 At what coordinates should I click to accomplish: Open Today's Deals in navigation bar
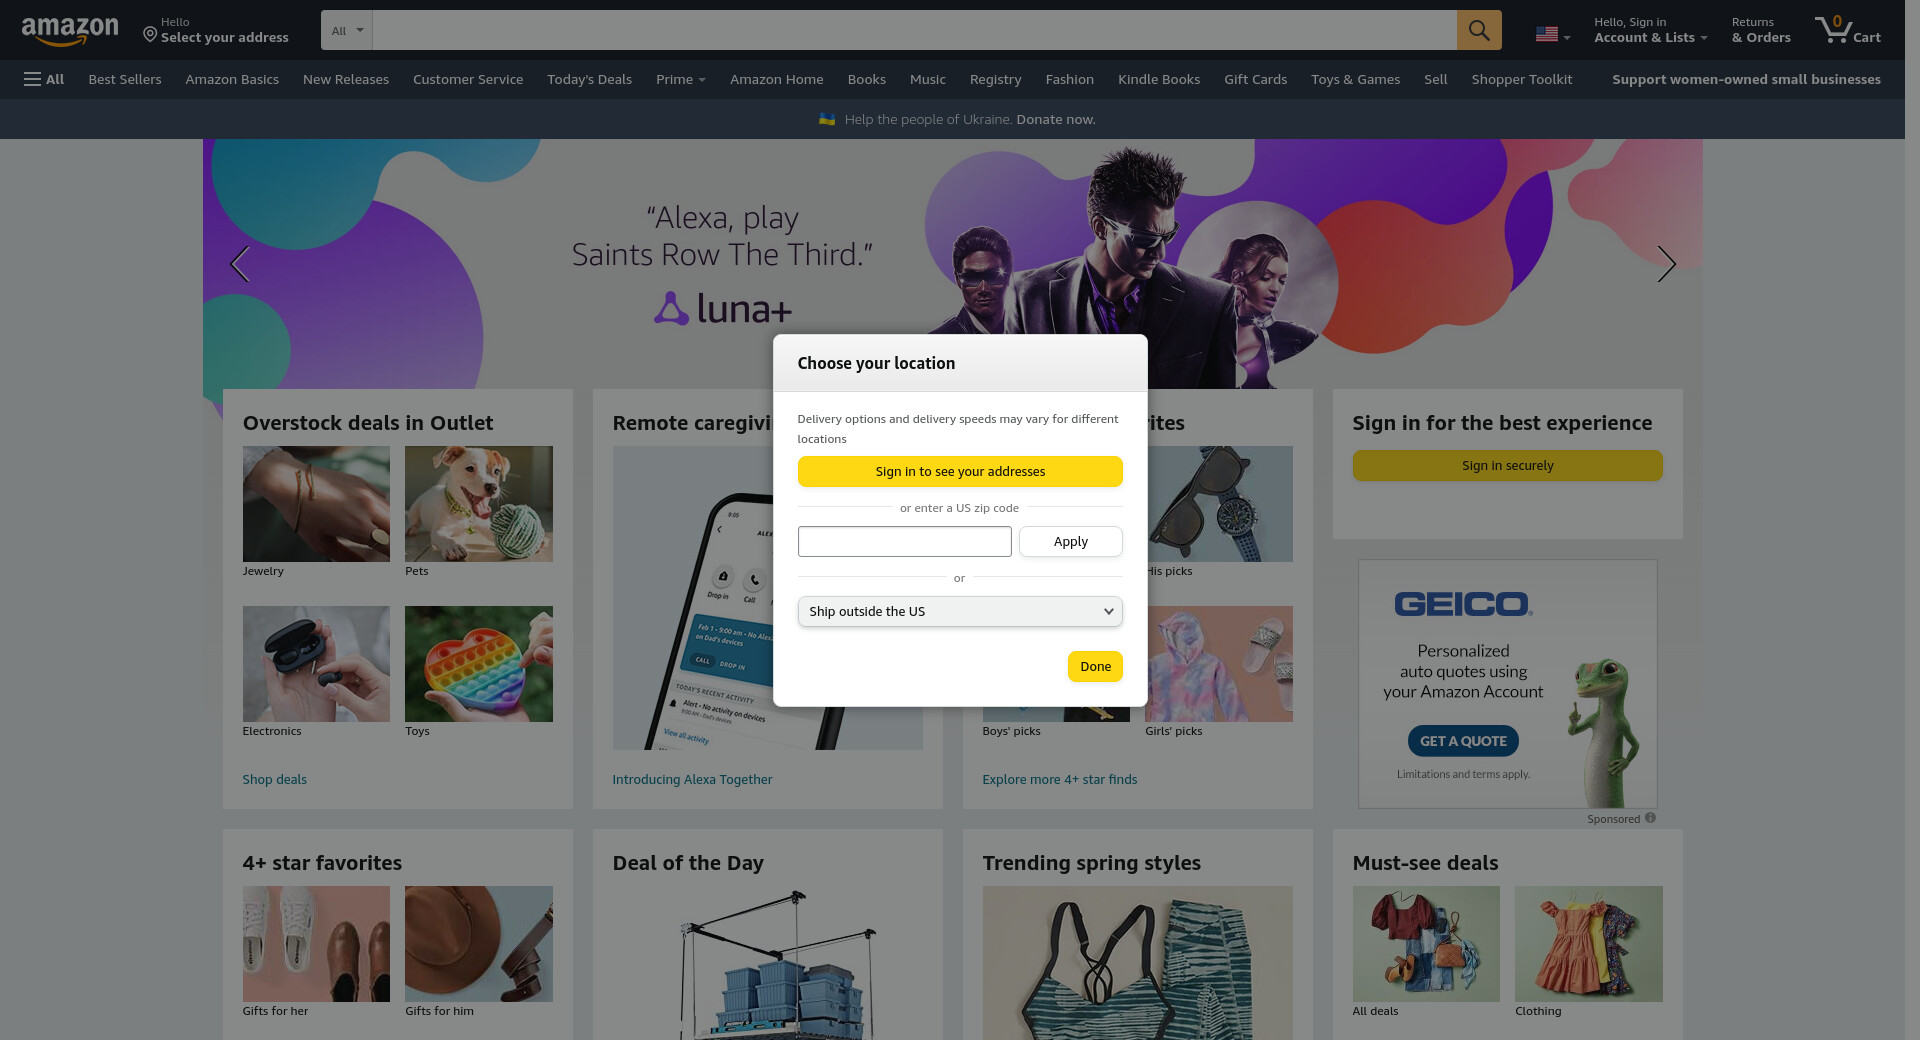point(589,79)
